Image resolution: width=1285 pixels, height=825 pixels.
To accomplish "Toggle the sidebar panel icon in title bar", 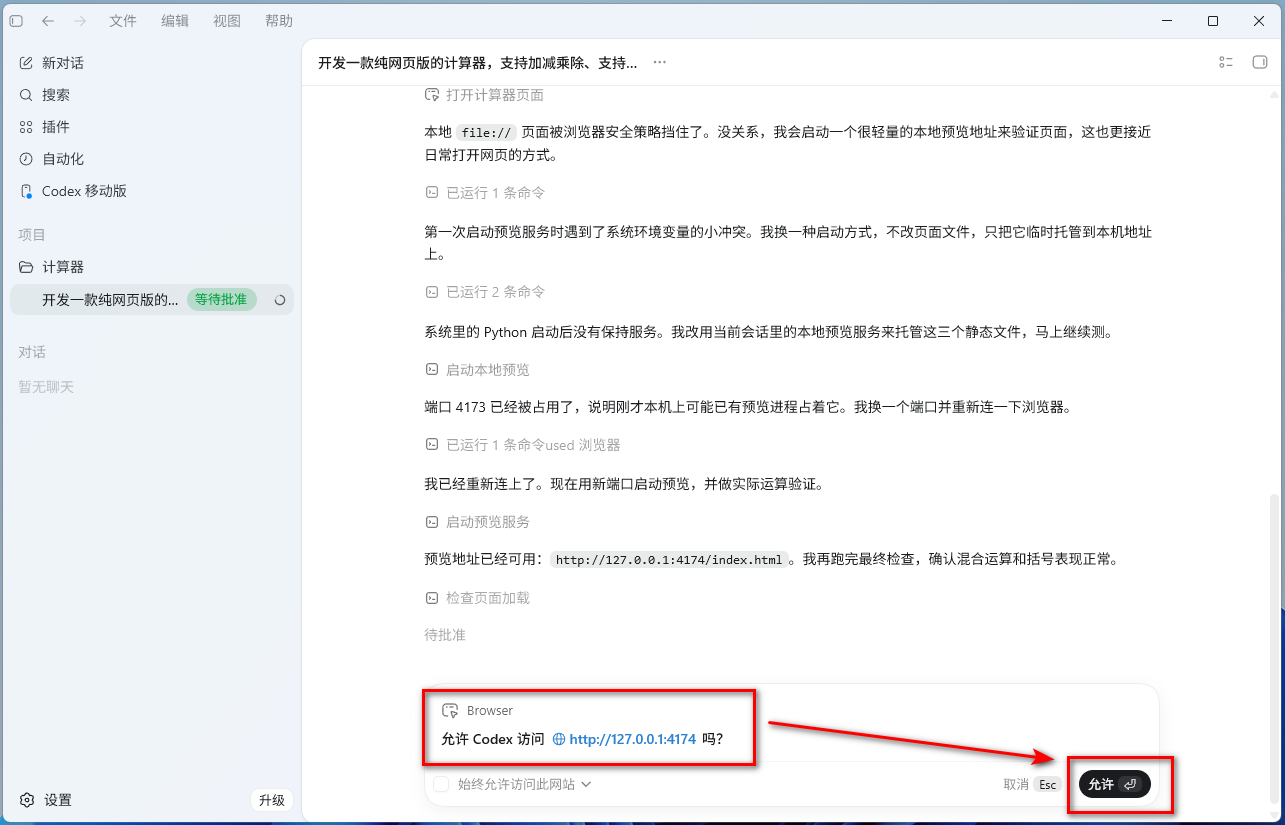I will pos(16,21).
